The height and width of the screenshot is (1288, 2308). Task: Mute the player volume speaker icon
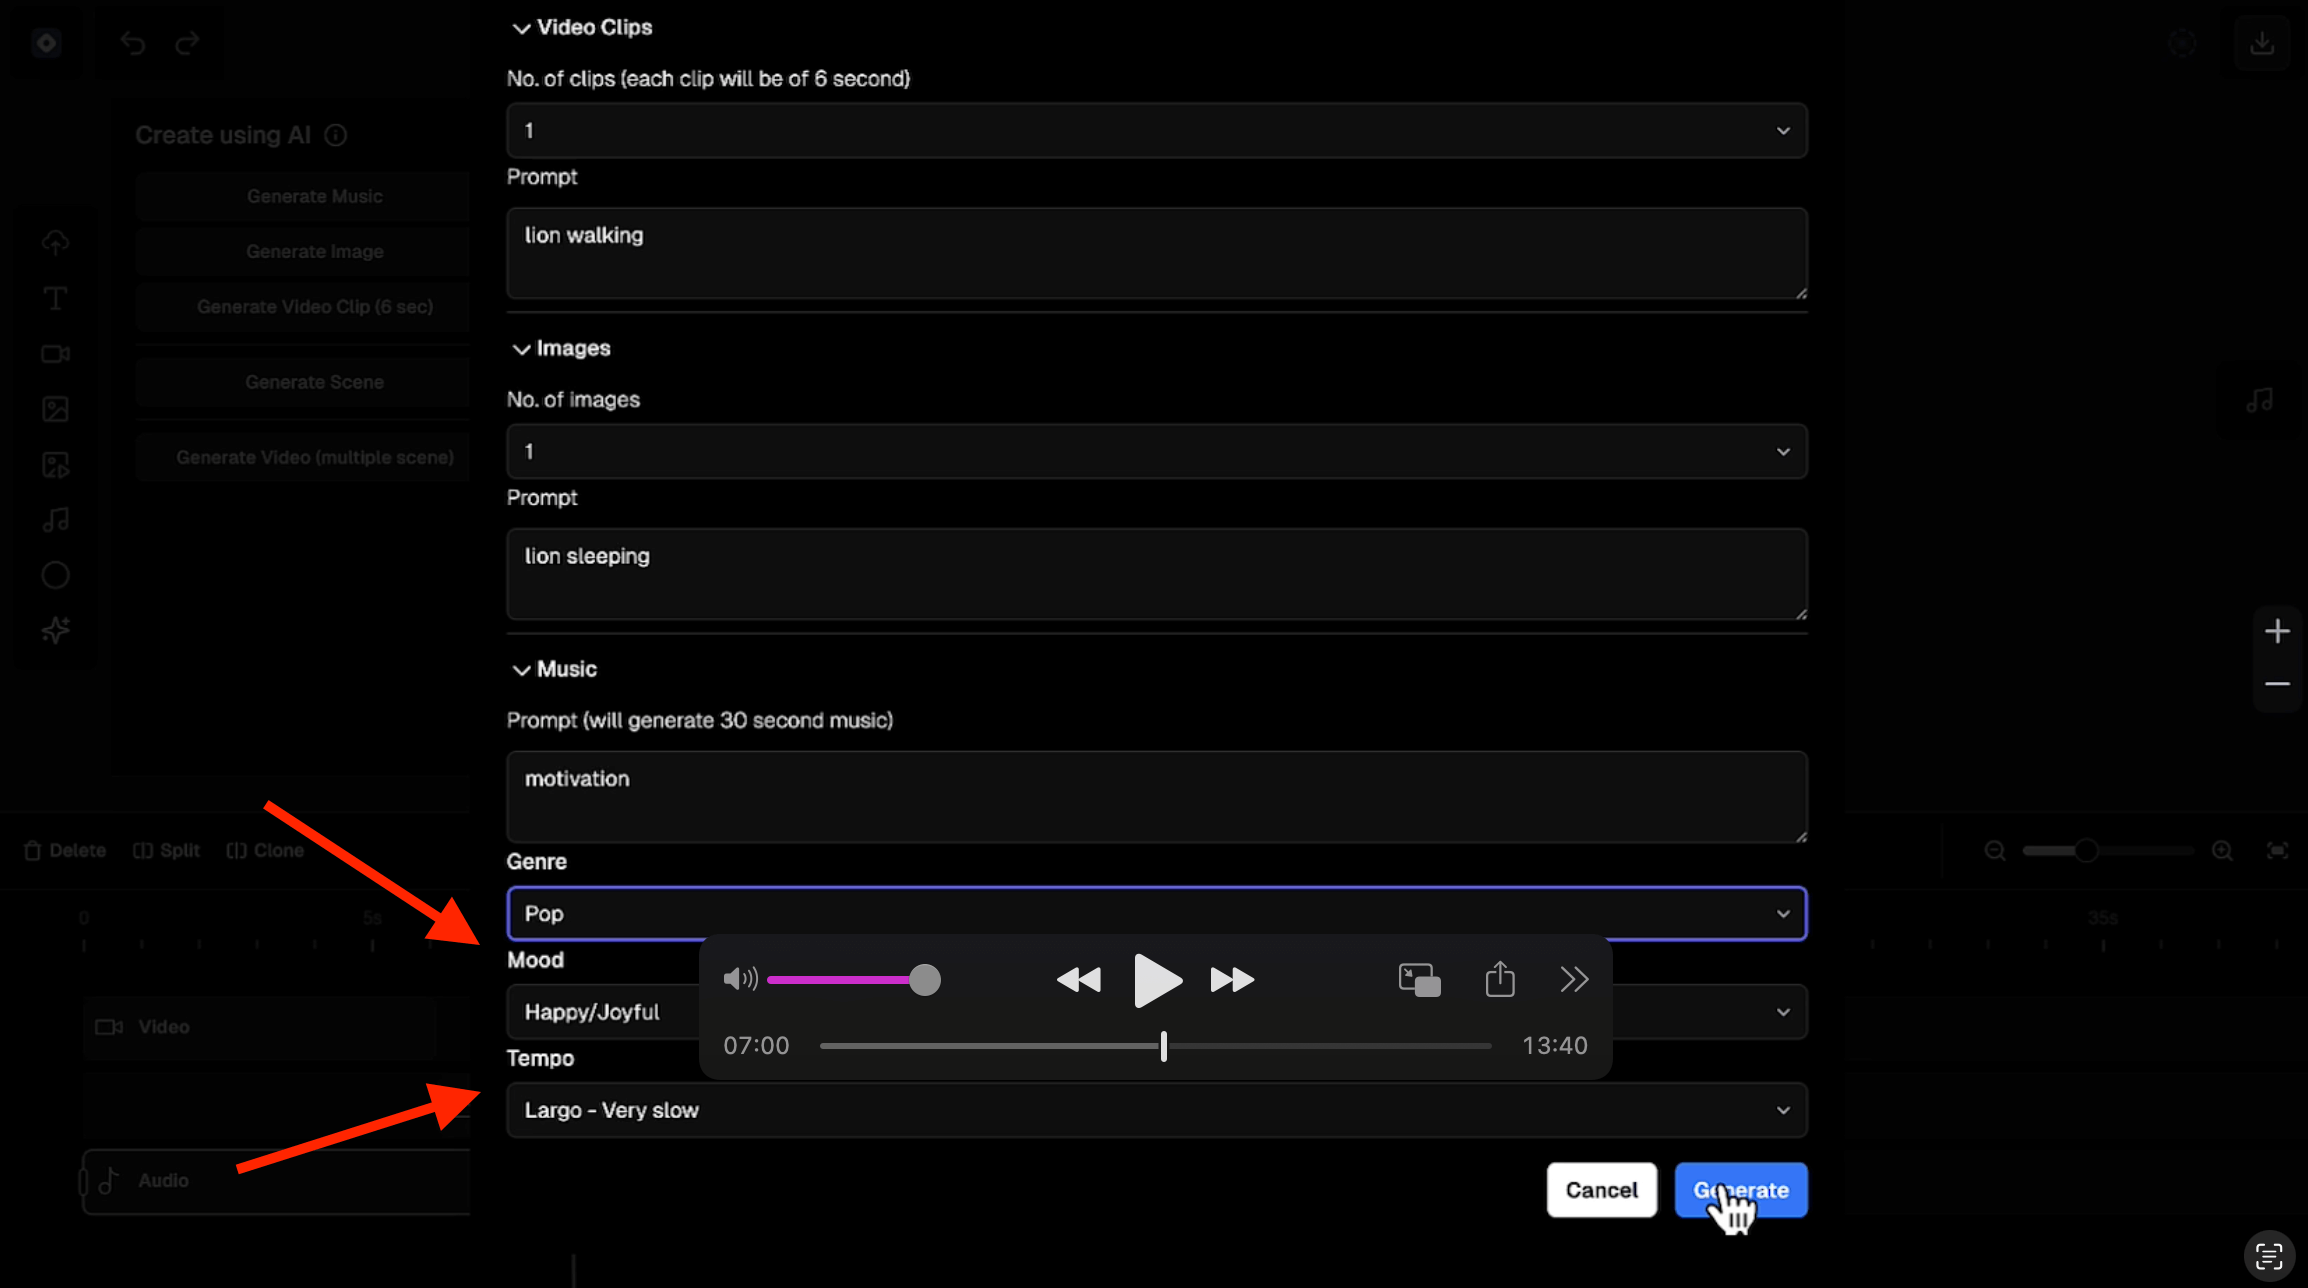[739, 979]
